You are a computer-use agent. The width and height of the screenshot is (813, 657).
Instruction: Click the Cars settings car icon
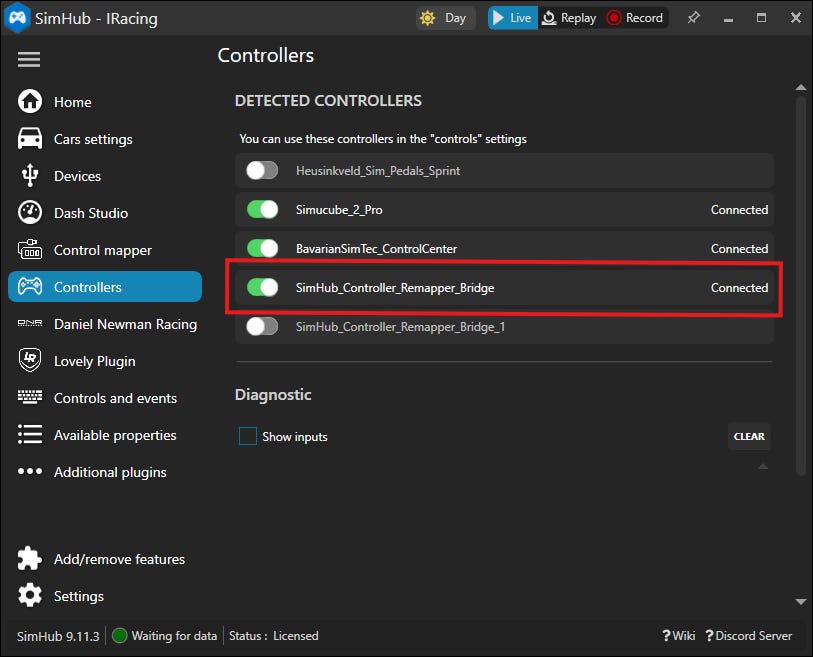point(30,139)
